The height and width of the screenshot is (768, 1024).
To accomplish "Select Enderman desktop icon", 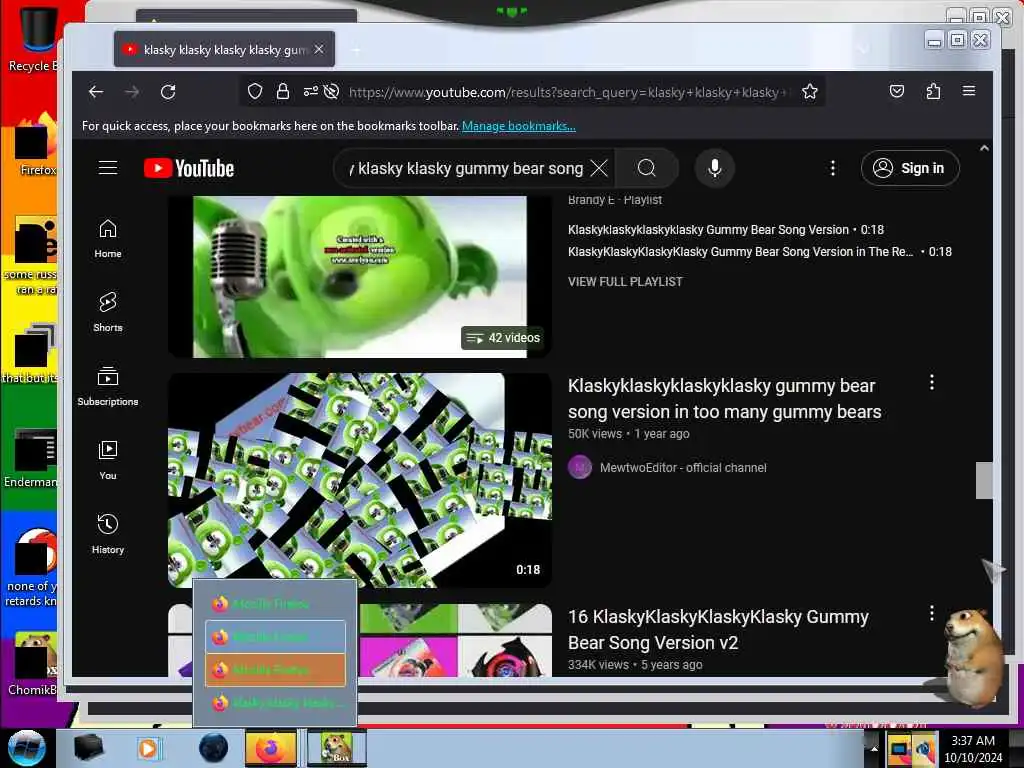I will point(30,458).
